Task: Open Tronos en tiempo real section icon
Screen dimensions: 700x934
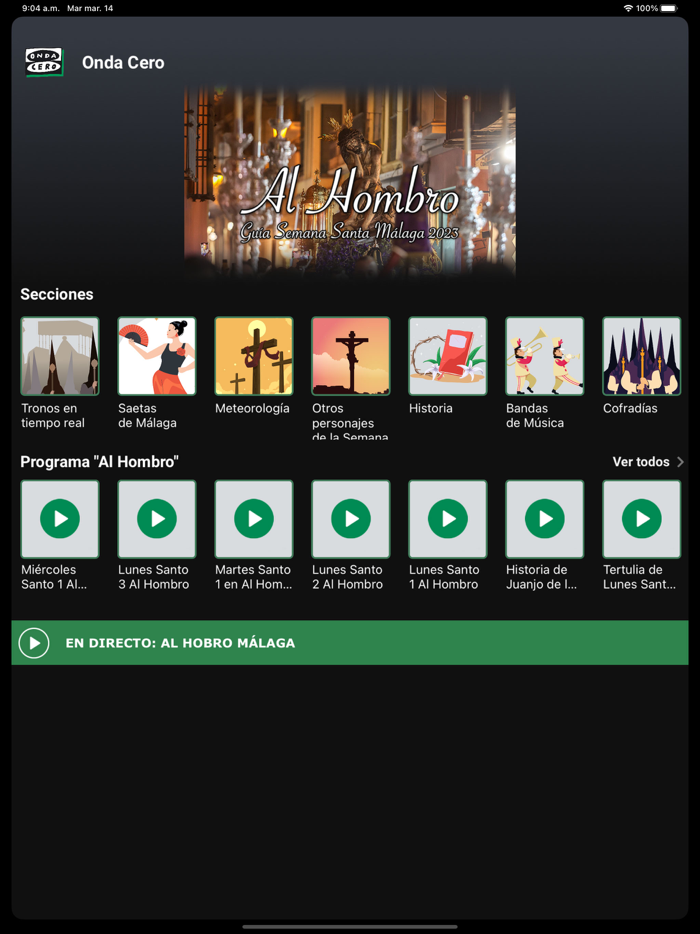Action: click(60, 356)
